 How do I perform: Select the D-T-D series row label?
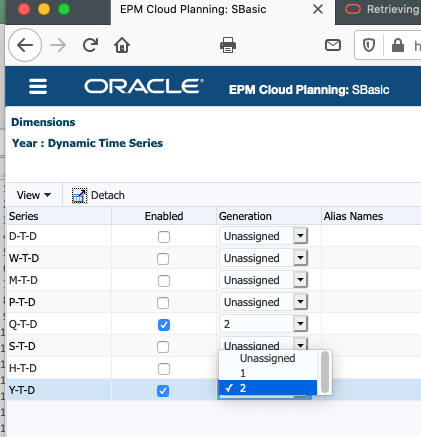23,236
